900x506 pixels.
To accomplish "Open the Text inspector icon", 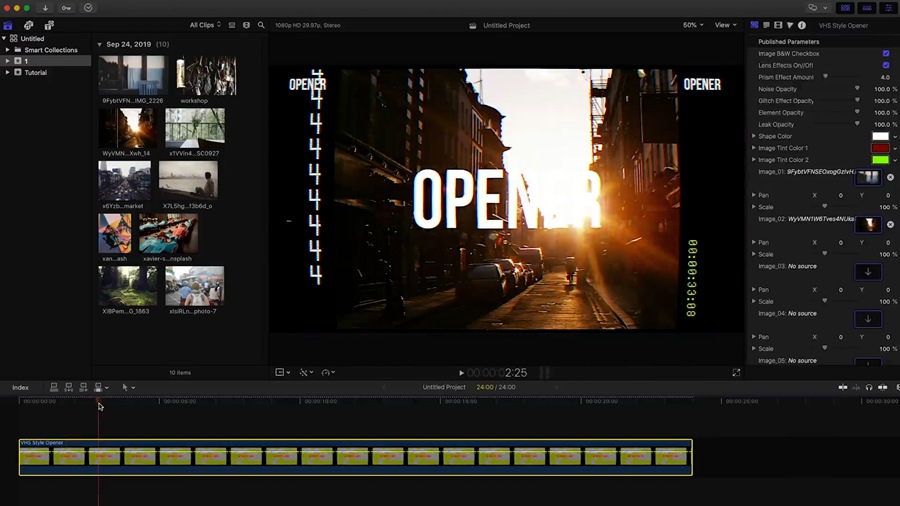I will (766, 25).
